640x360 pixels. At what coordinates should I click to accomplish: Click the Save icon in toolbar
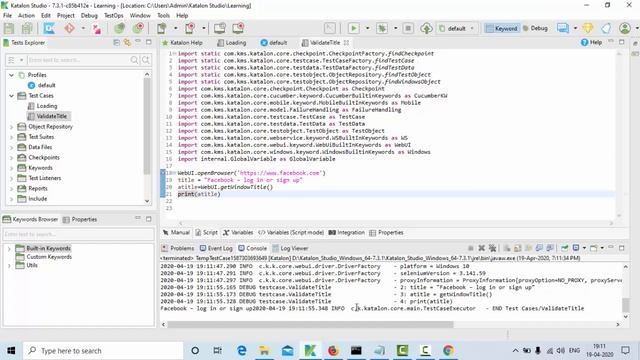coord(9,28)
